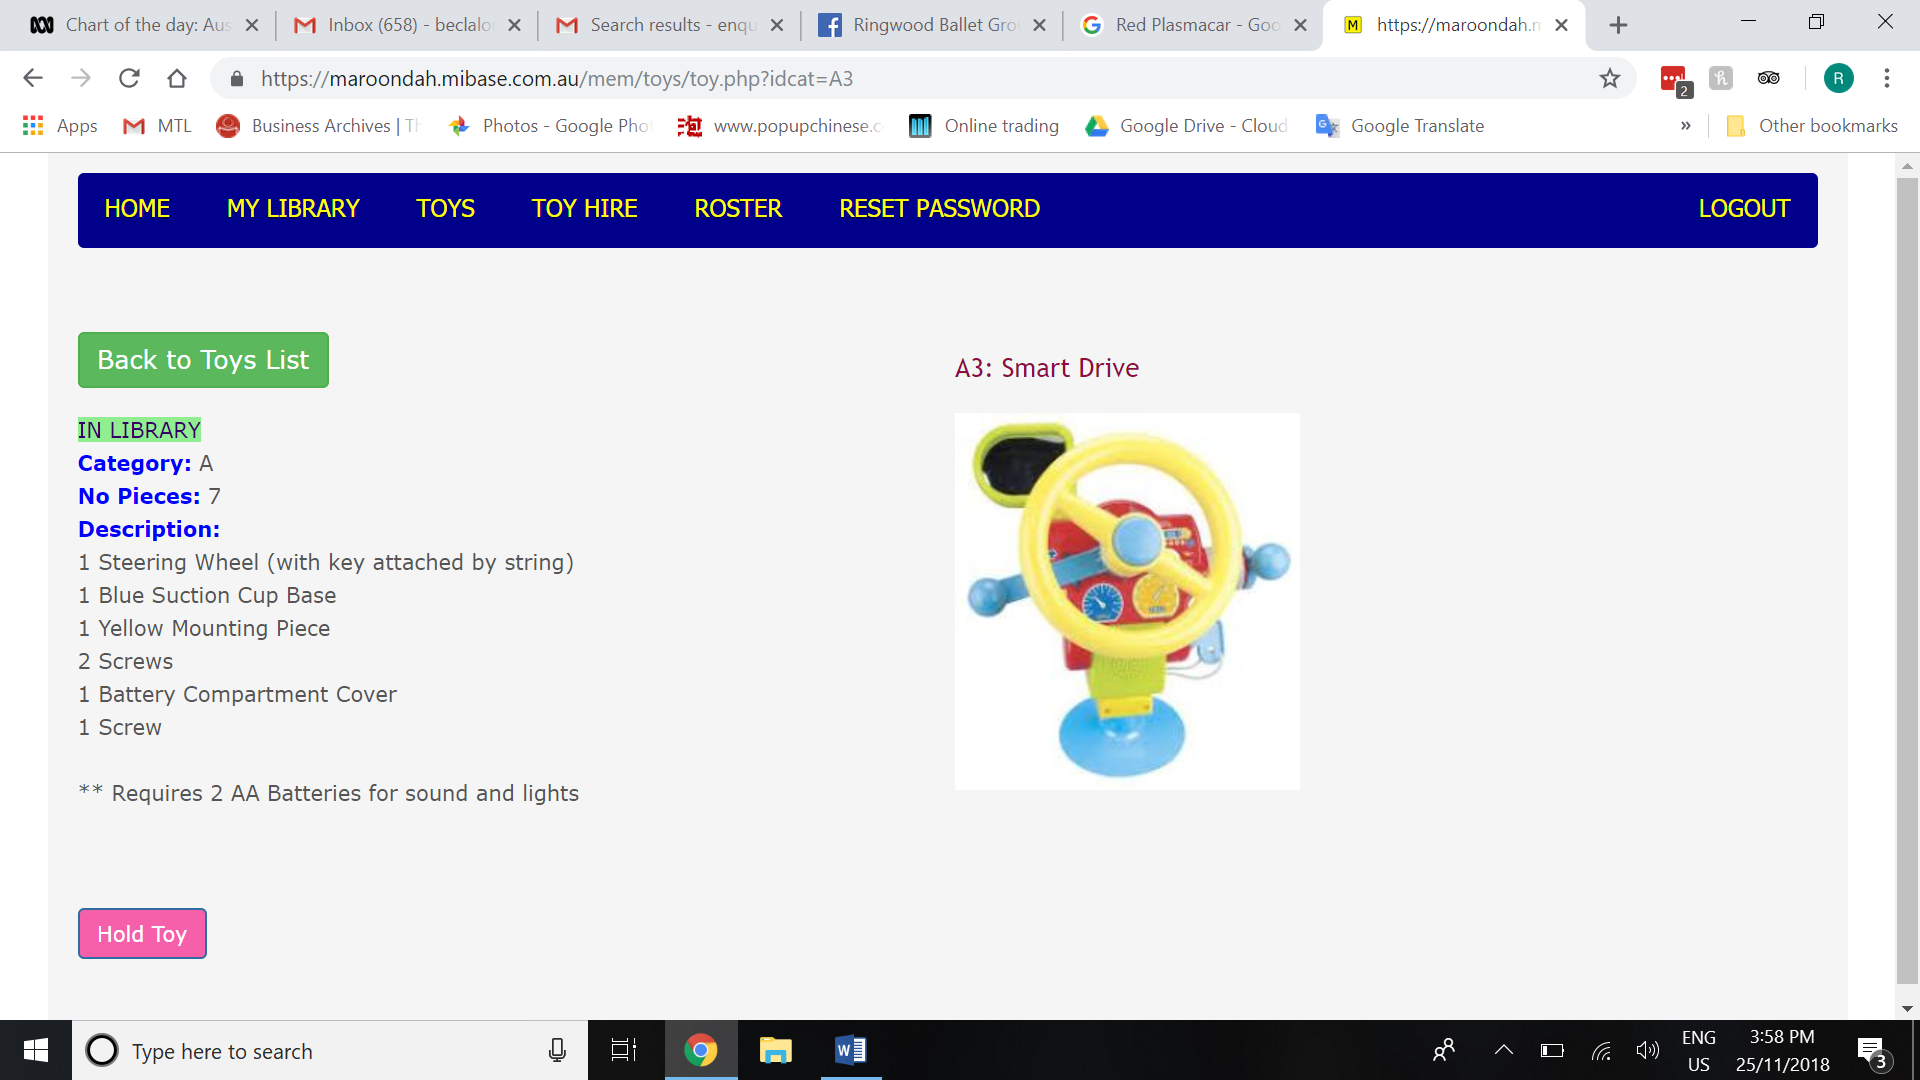The width and height of the screenshot is (1920, 1080).
Task: Open Google Translate bookmark
Action: pos(1400,126)
